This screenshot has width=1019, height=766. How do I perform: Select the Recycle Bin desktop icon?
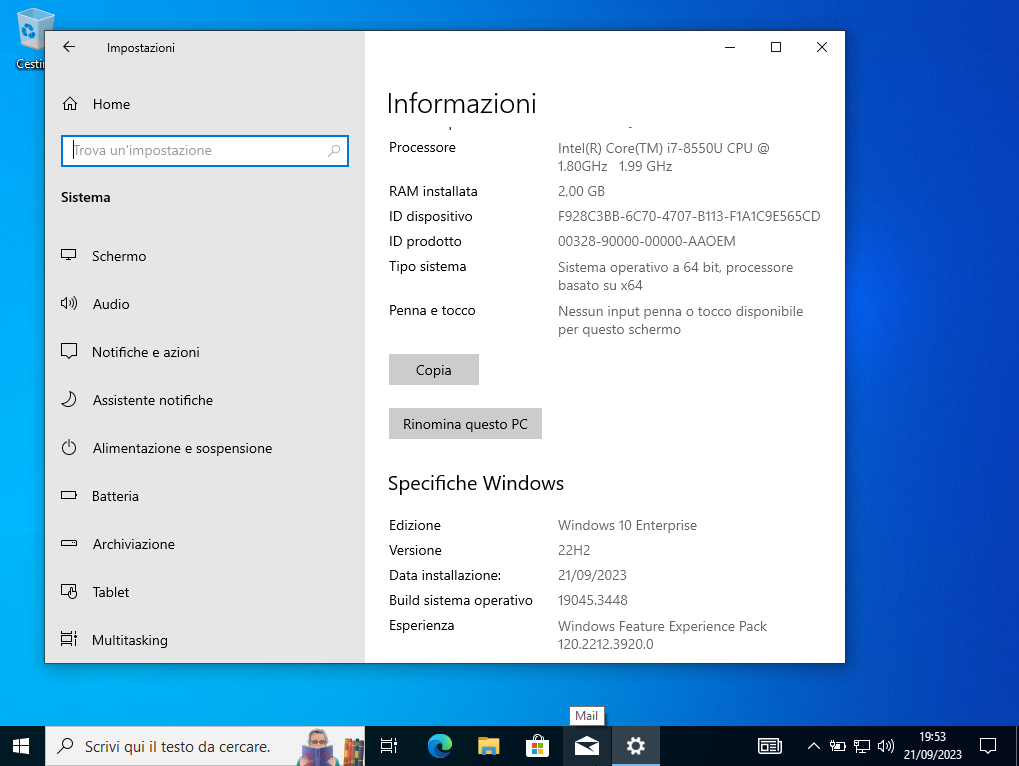(29, 39)
